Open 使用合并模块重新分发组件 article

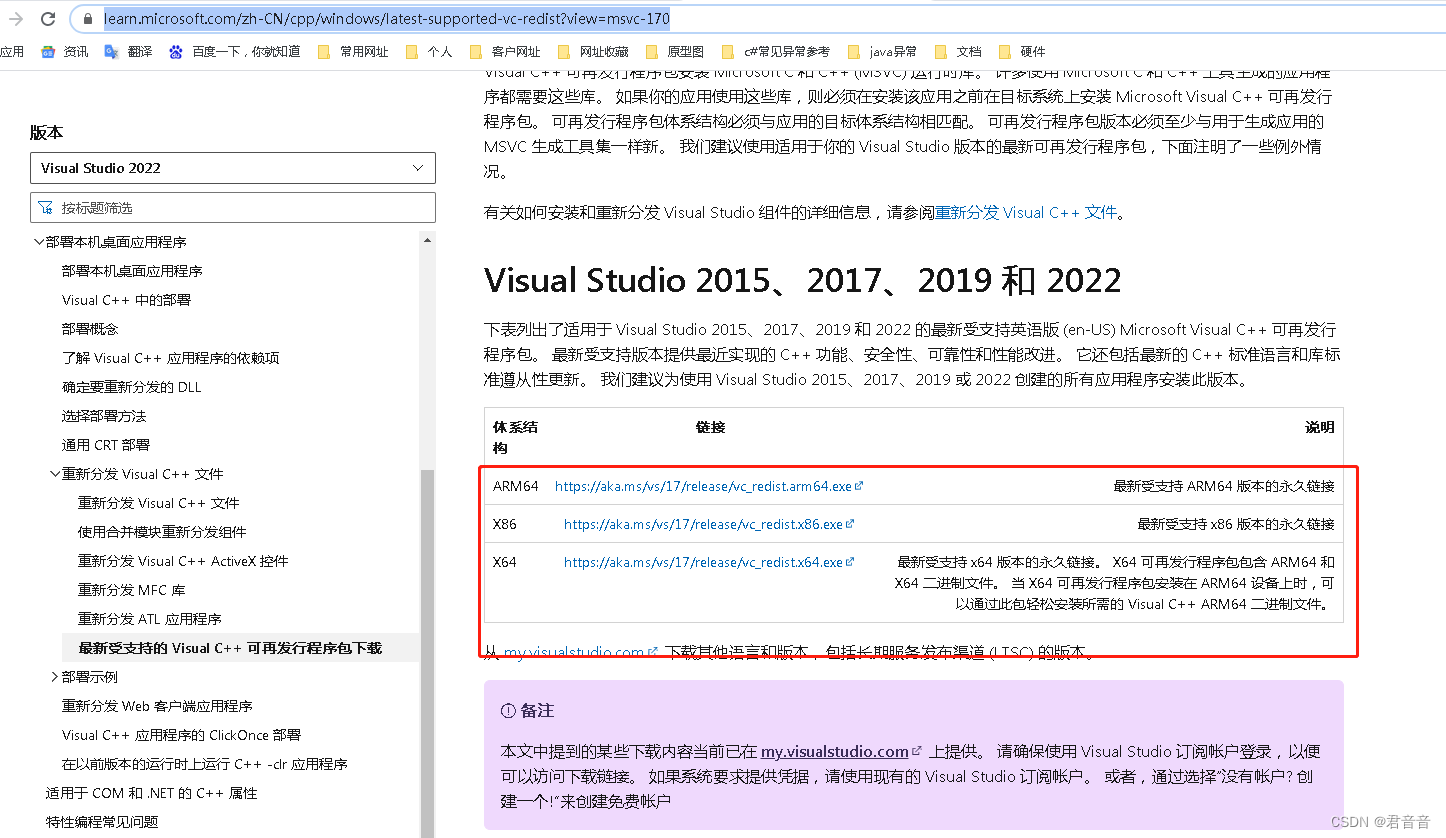pos(162,532)
